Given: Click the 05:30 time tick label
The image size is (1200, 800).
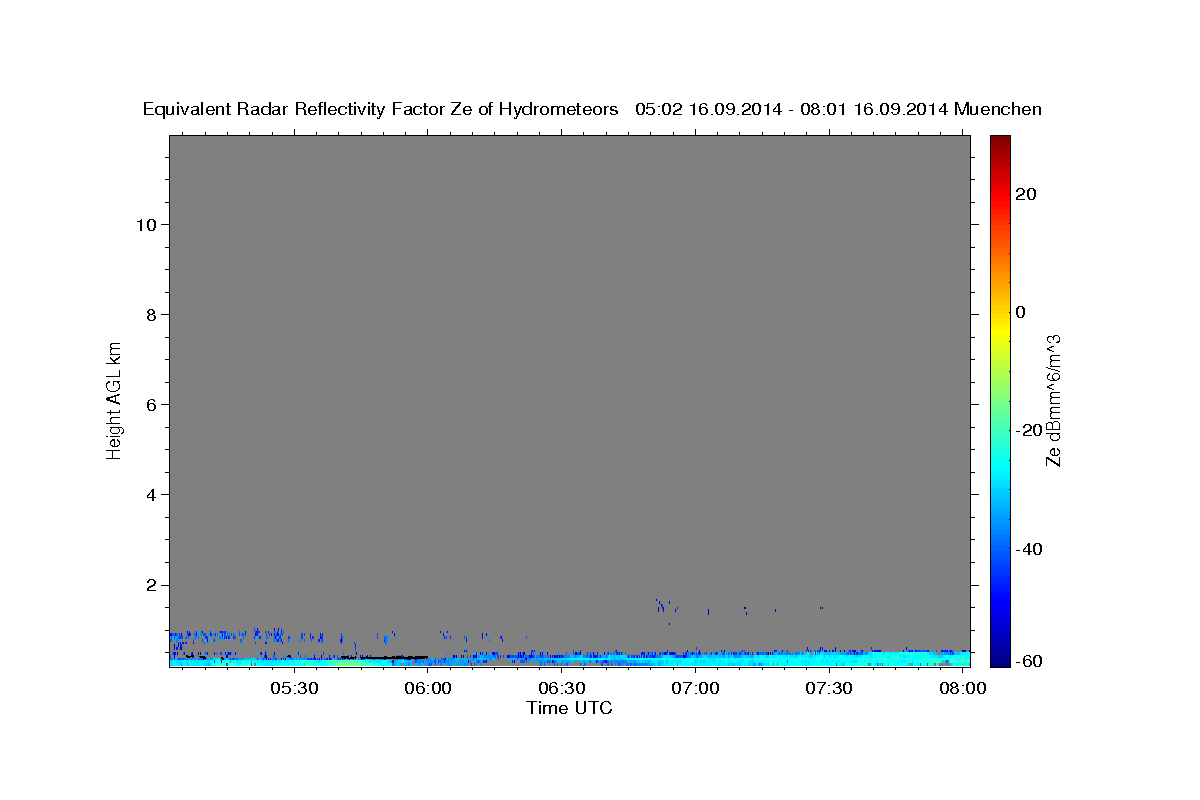Looking at the screenshot, I should 297,688.
